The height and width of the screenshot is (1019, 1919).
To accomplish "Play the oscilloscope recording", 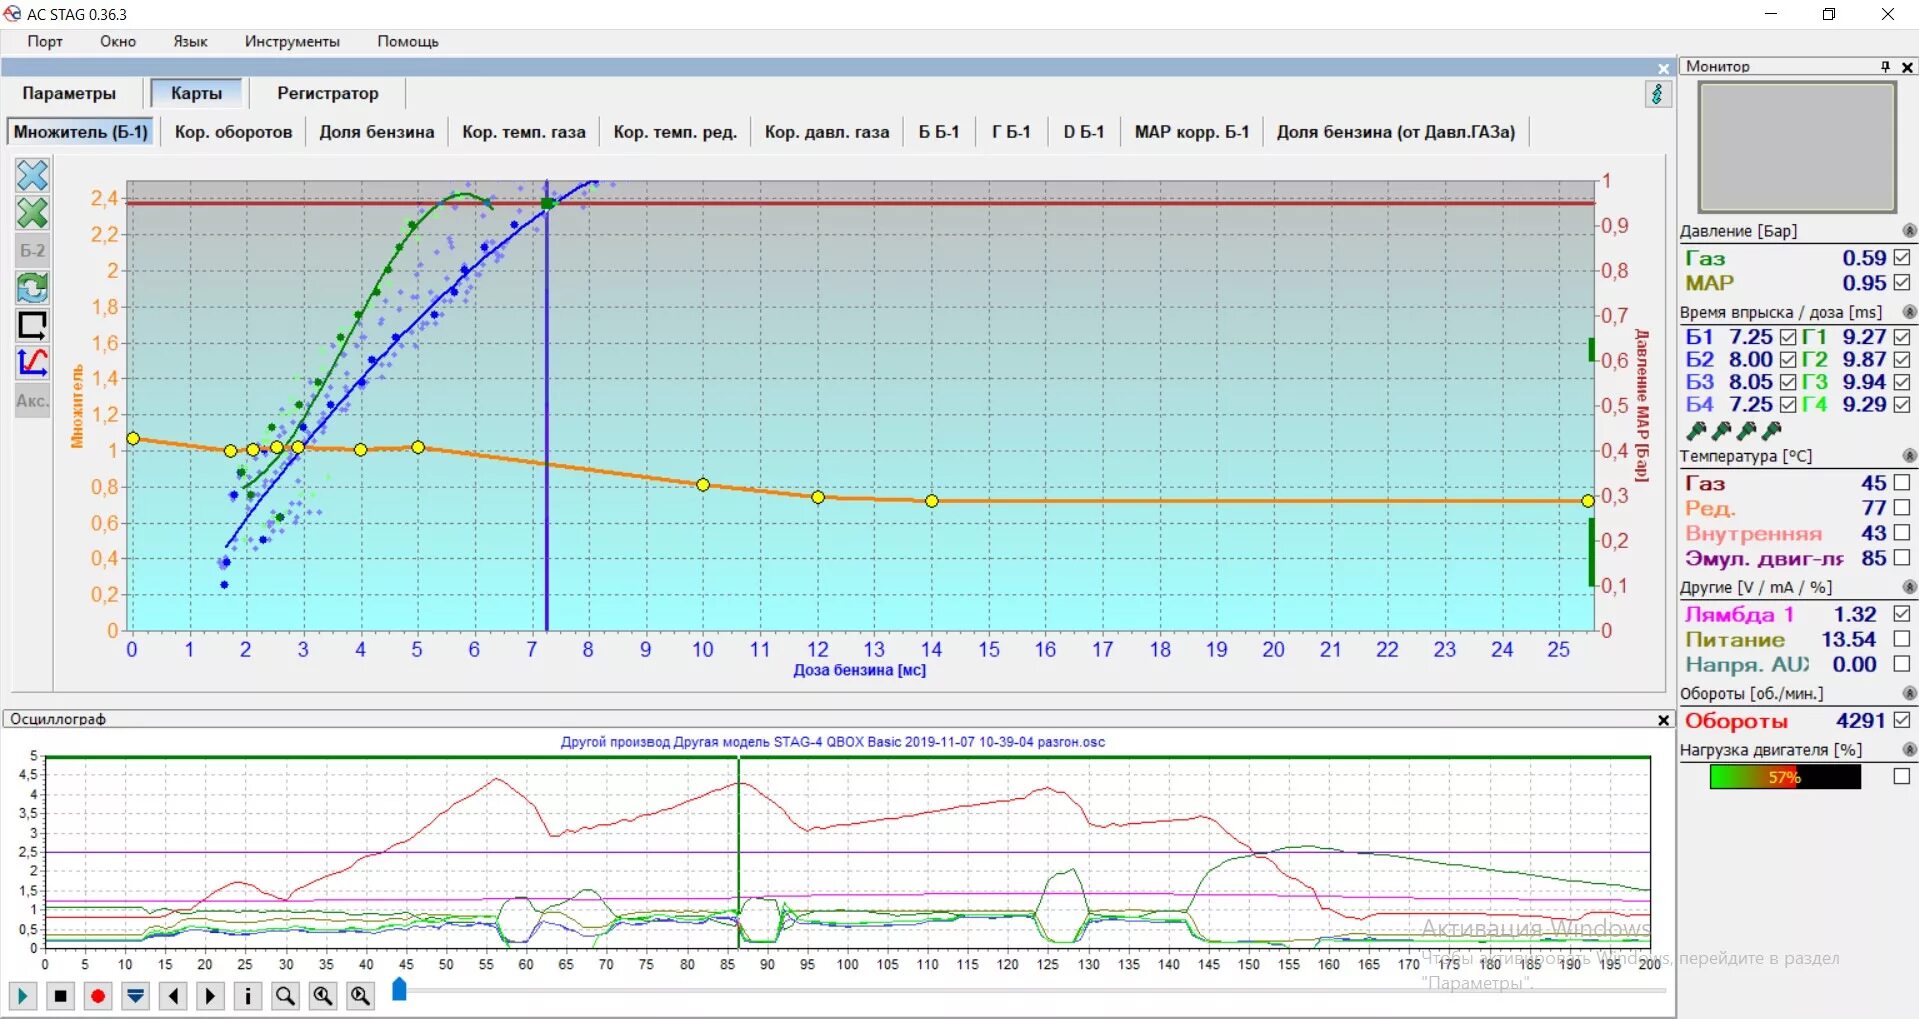I will tap(22, 996).
